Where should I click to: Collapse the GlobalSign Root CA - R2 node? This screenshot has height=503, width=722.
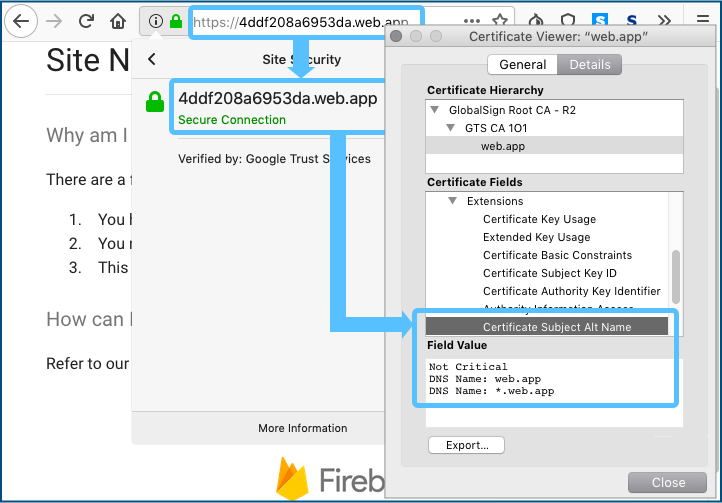[434, 110]
